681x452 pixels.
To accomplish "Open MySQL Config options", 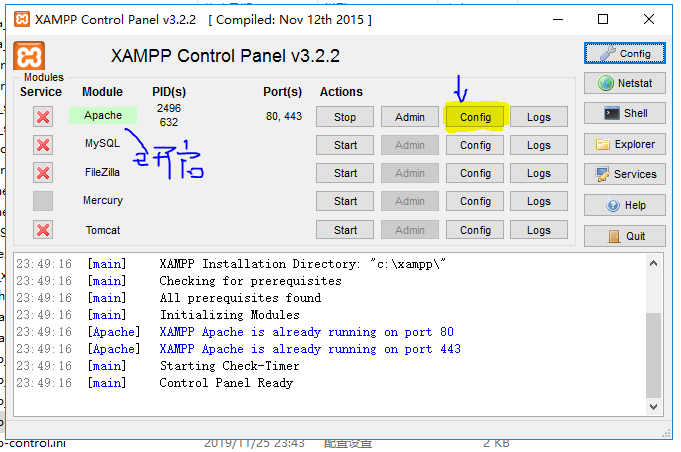I will (475, 145).
